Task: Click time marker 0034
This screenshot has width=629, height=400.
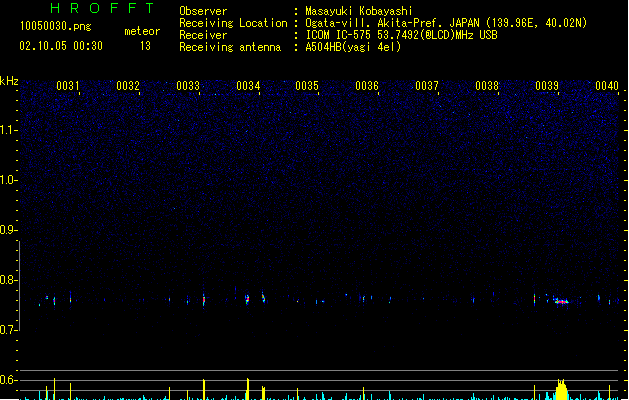Action: (248, 86)
